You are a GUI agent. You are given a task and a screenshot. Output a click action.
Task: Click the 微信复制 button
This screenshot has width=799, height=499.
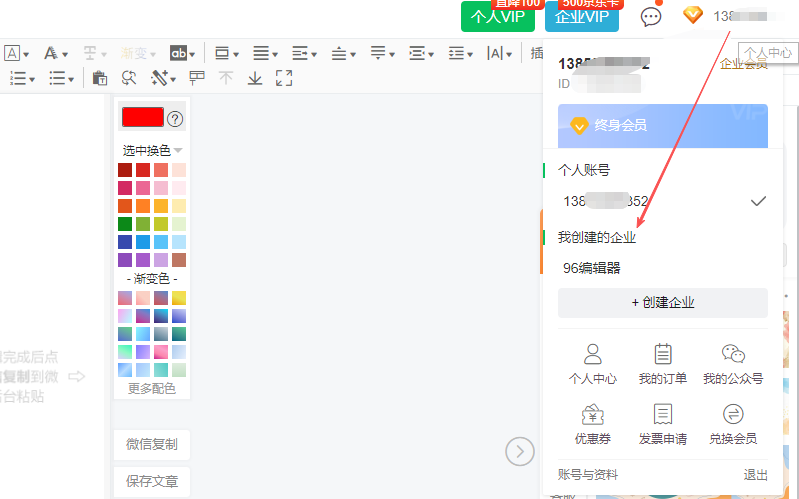click(x=152, y=444)
